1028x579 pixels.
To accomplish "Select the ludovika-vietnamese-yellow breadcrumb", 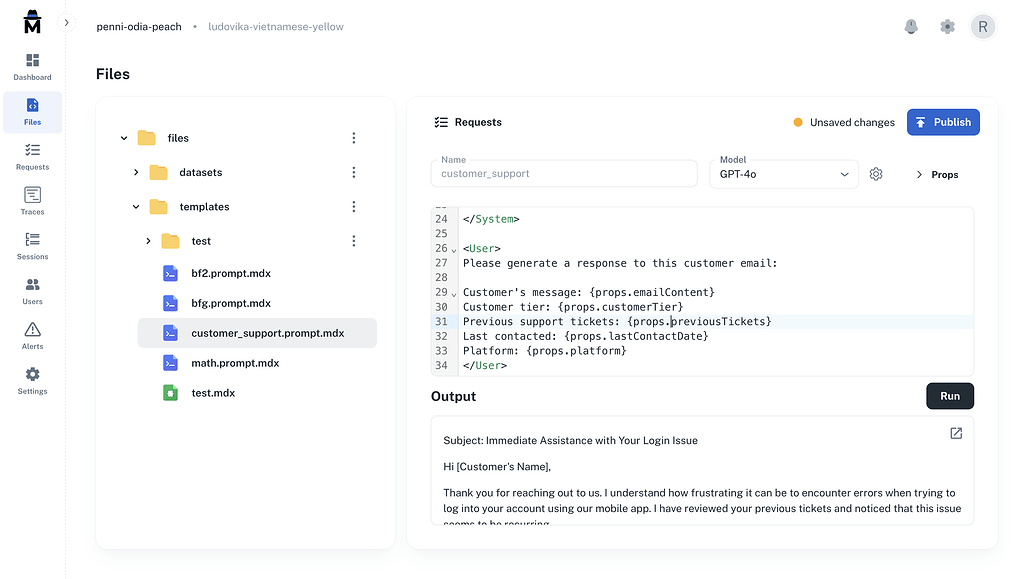I will (x=276, y=27).
